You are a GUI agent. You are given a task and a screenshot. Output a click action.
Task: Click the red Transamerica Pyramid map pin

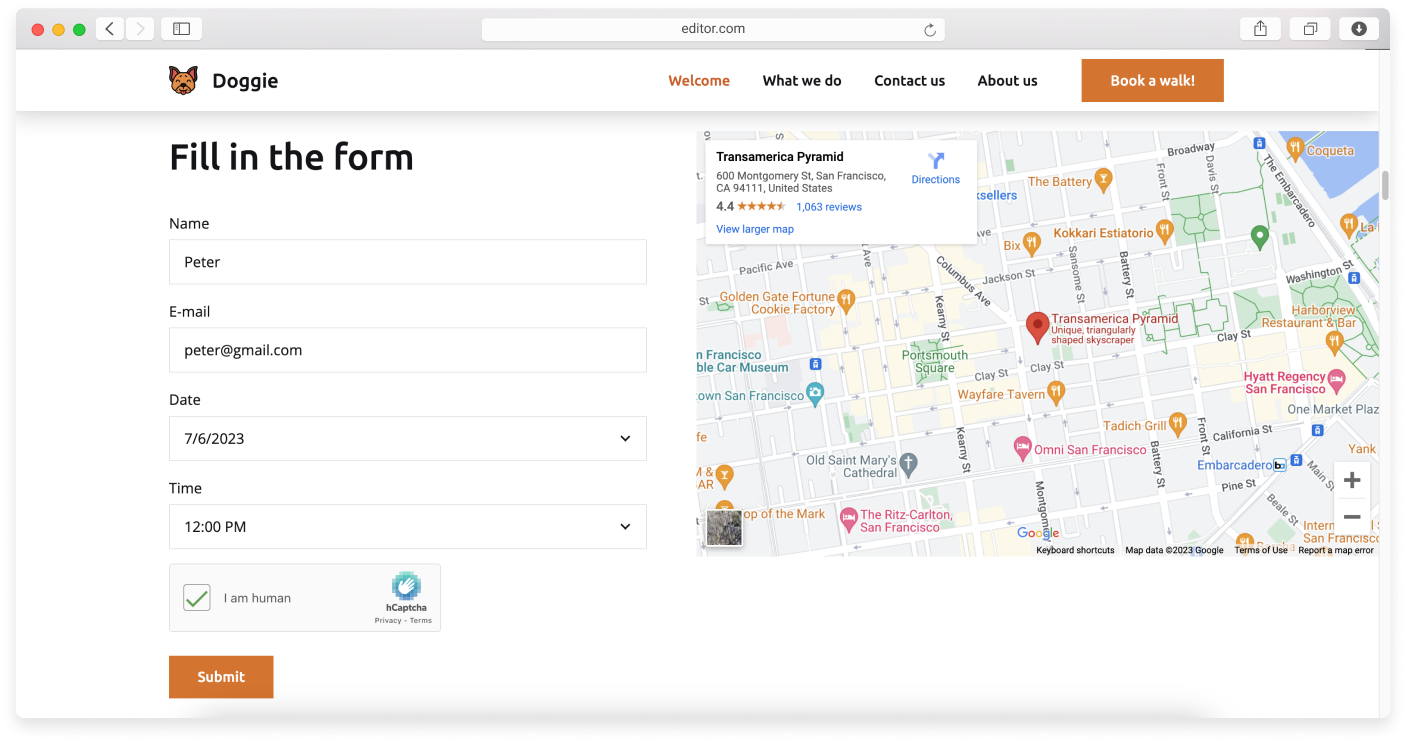[x=1038, y=328]
